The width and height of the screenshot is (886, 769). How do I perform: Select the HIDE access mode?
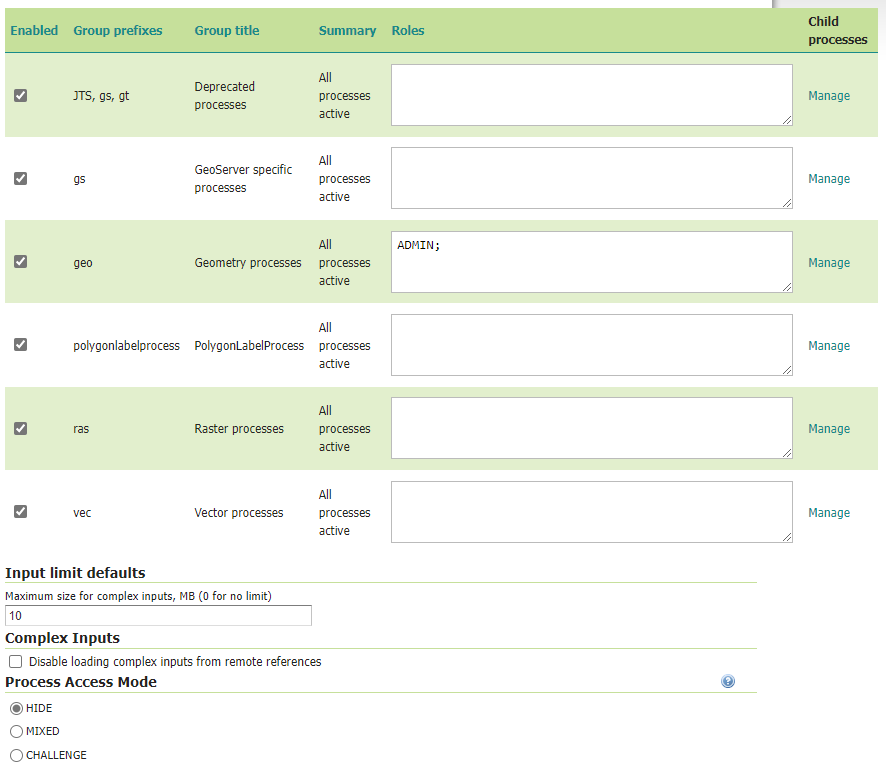pos(16,708)
